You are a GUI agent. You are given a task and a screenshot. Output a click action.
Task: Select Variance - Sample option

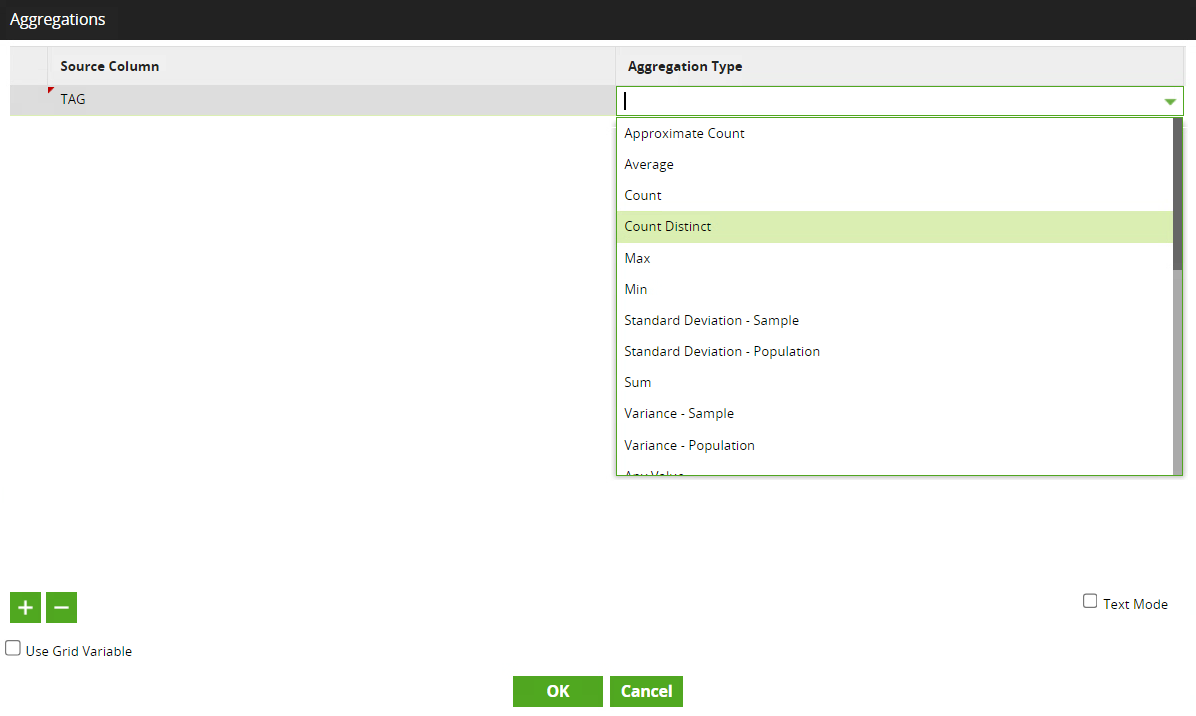tap(679, 413)
